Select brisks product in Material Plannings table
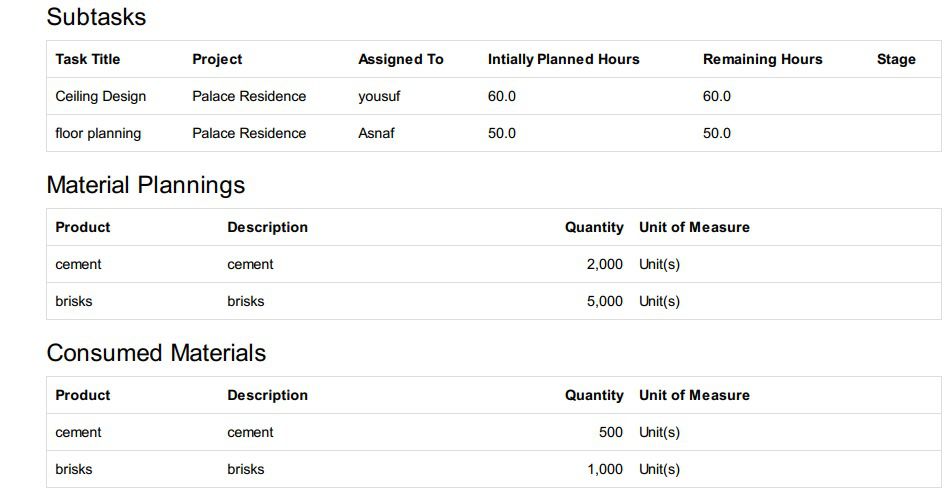Viewport: 952px width, 501px height. [74, 301]
